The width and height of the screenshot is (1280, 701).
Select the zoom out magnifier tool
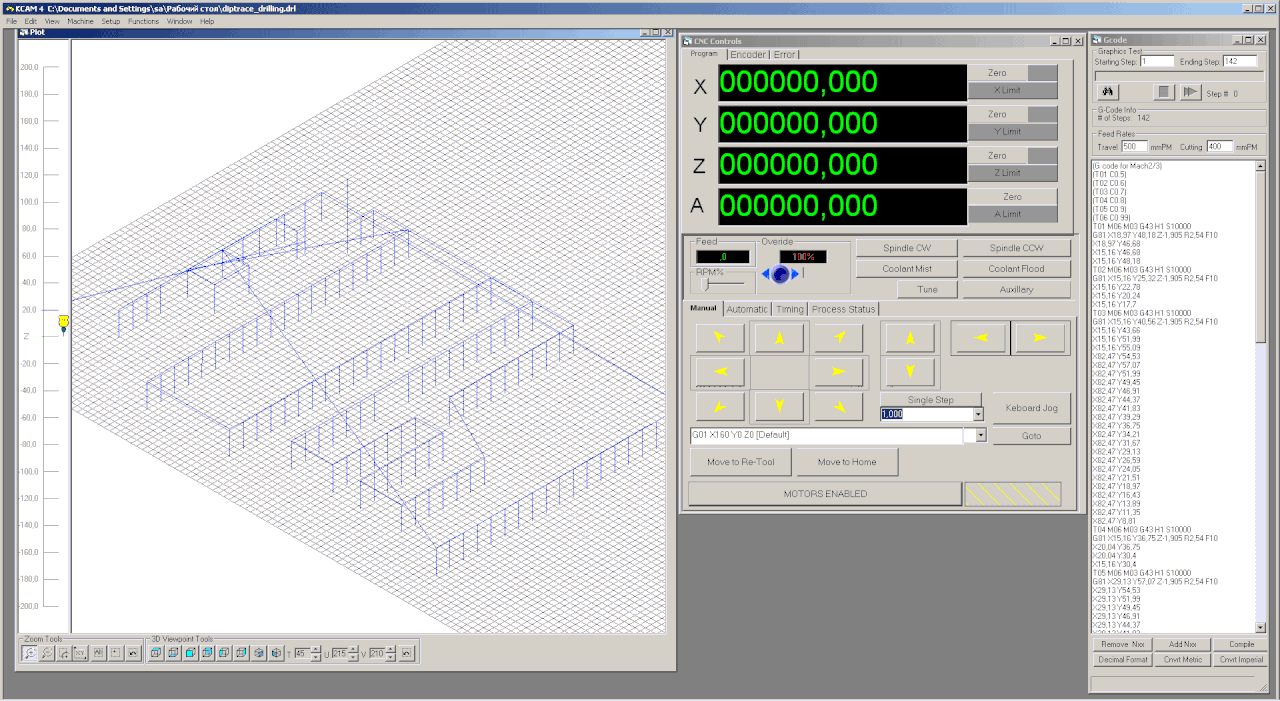point(47,653)
